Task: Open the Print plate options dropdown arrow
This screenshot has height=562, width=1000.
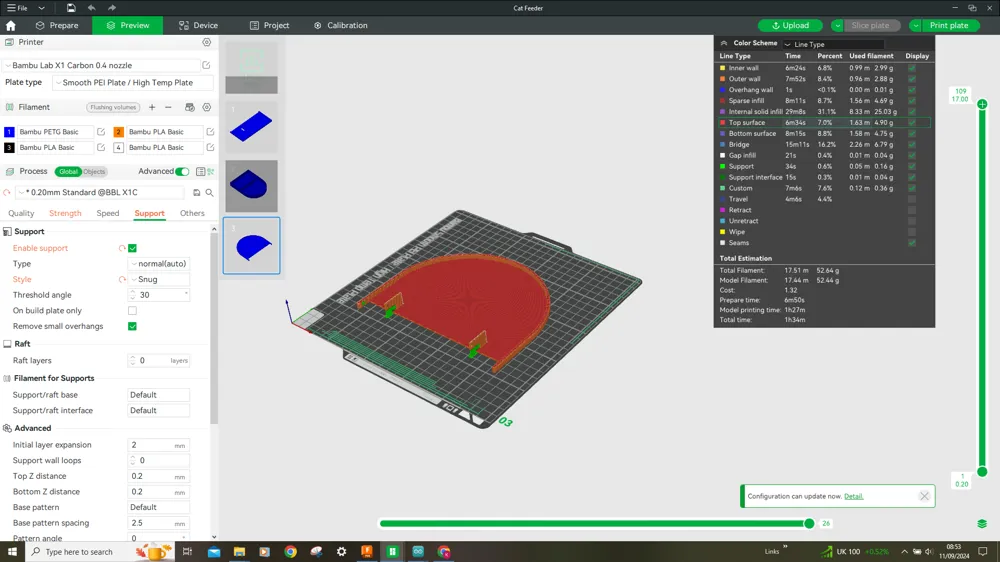Action: (915, 26)
